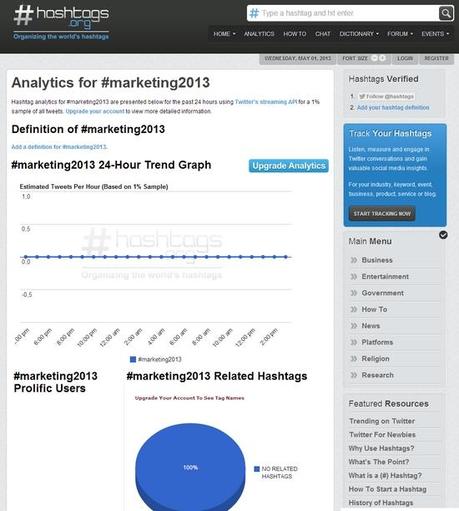The height and width of the screenshot is (511, 459).
Task: Click the blue hash icon in search box
Action: (x=254, y=13)
